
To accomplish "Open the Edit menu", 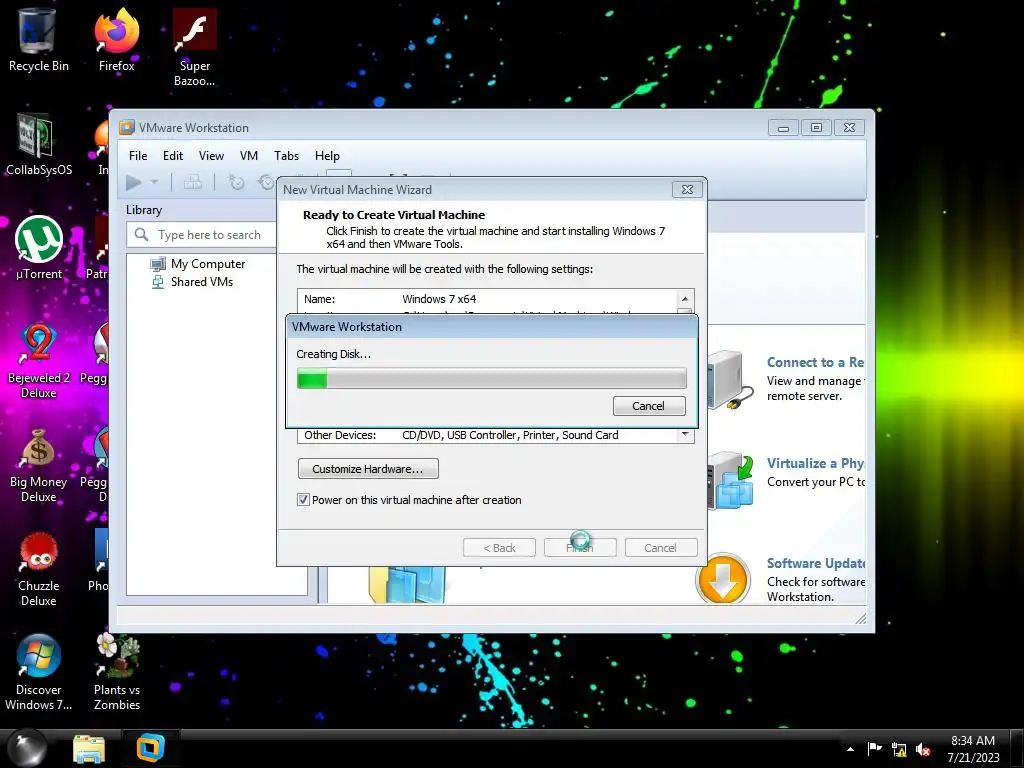I will coord(173,155).
